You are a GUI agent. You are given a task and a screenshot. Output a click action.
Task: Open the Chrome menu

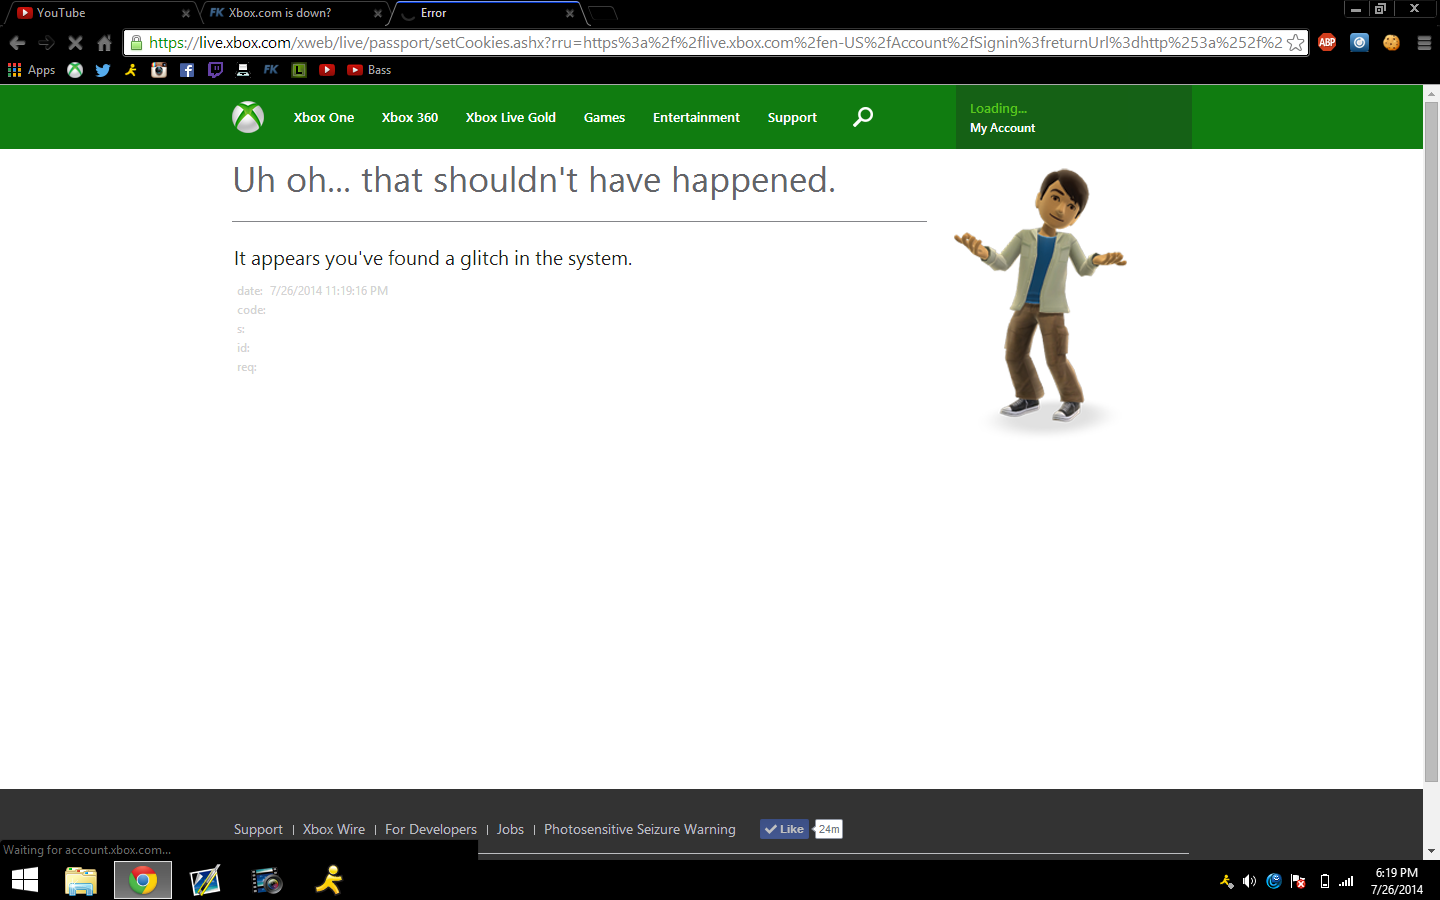1424,43
